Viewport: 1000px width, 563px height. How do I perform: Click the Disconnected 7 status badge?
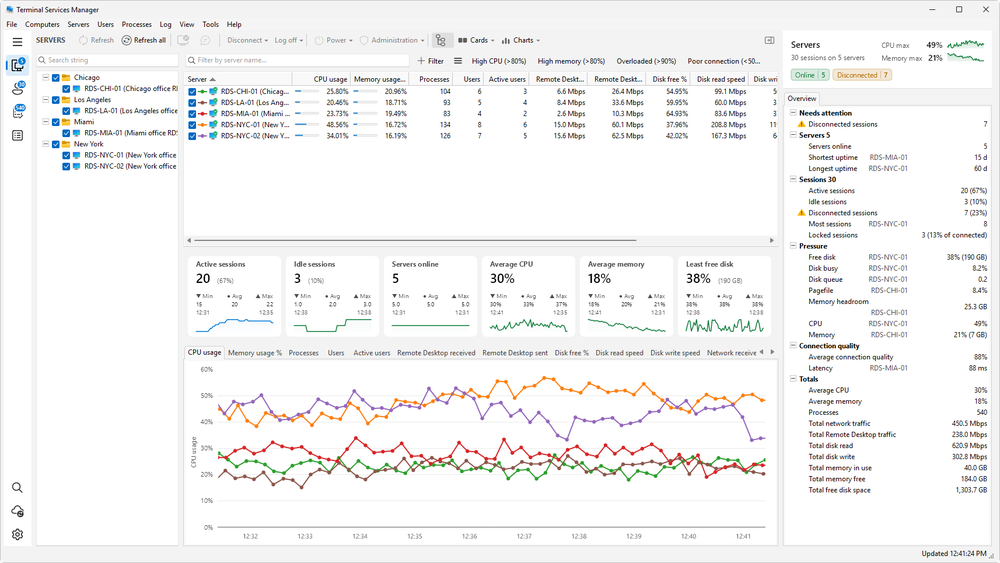coord(862,75)
